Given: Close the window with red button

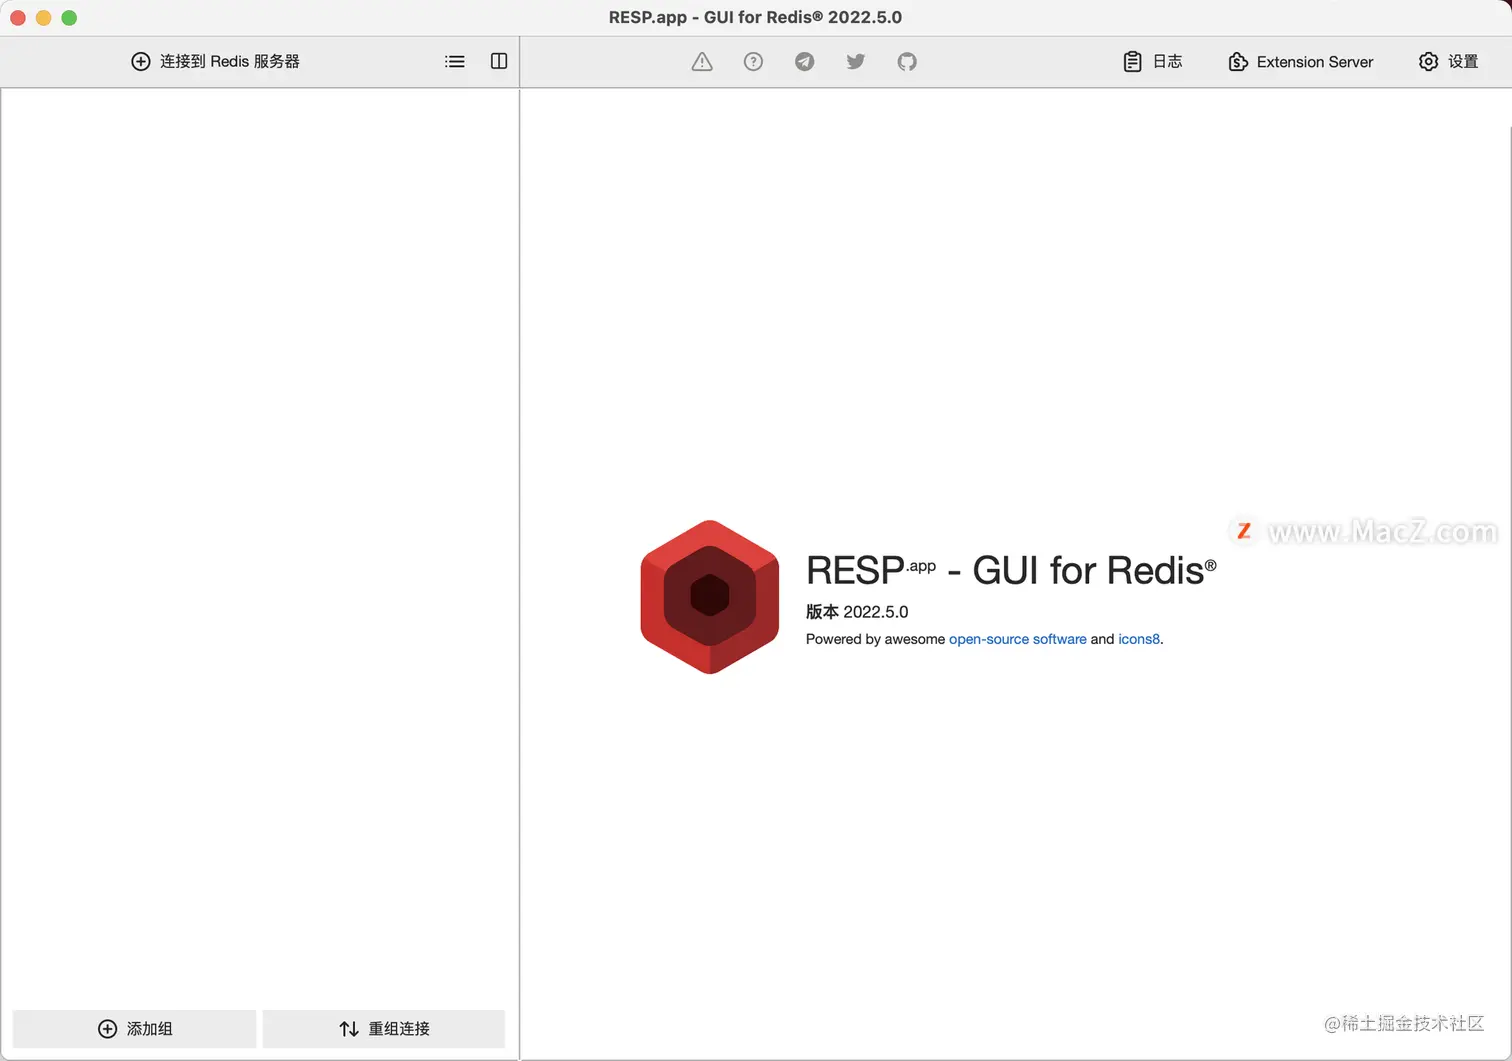Looking at the screenshot, I should point(18,18).
